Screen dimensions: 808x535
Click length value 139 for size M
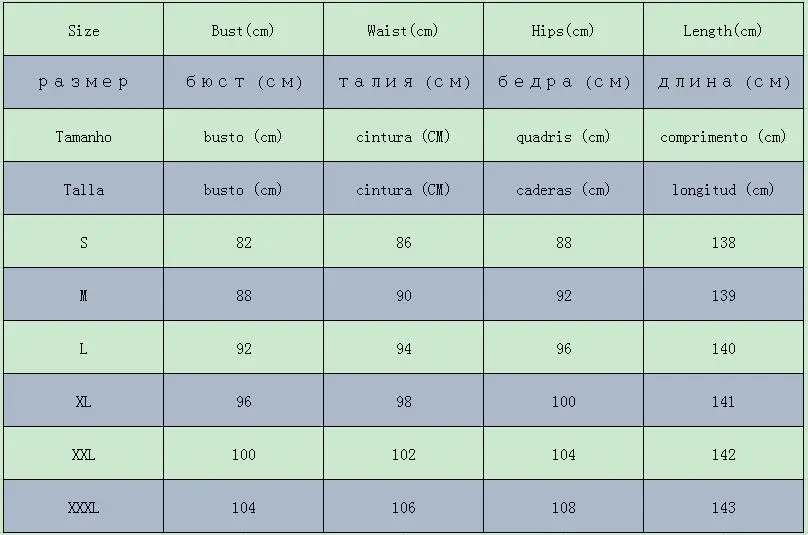[723, 296]
